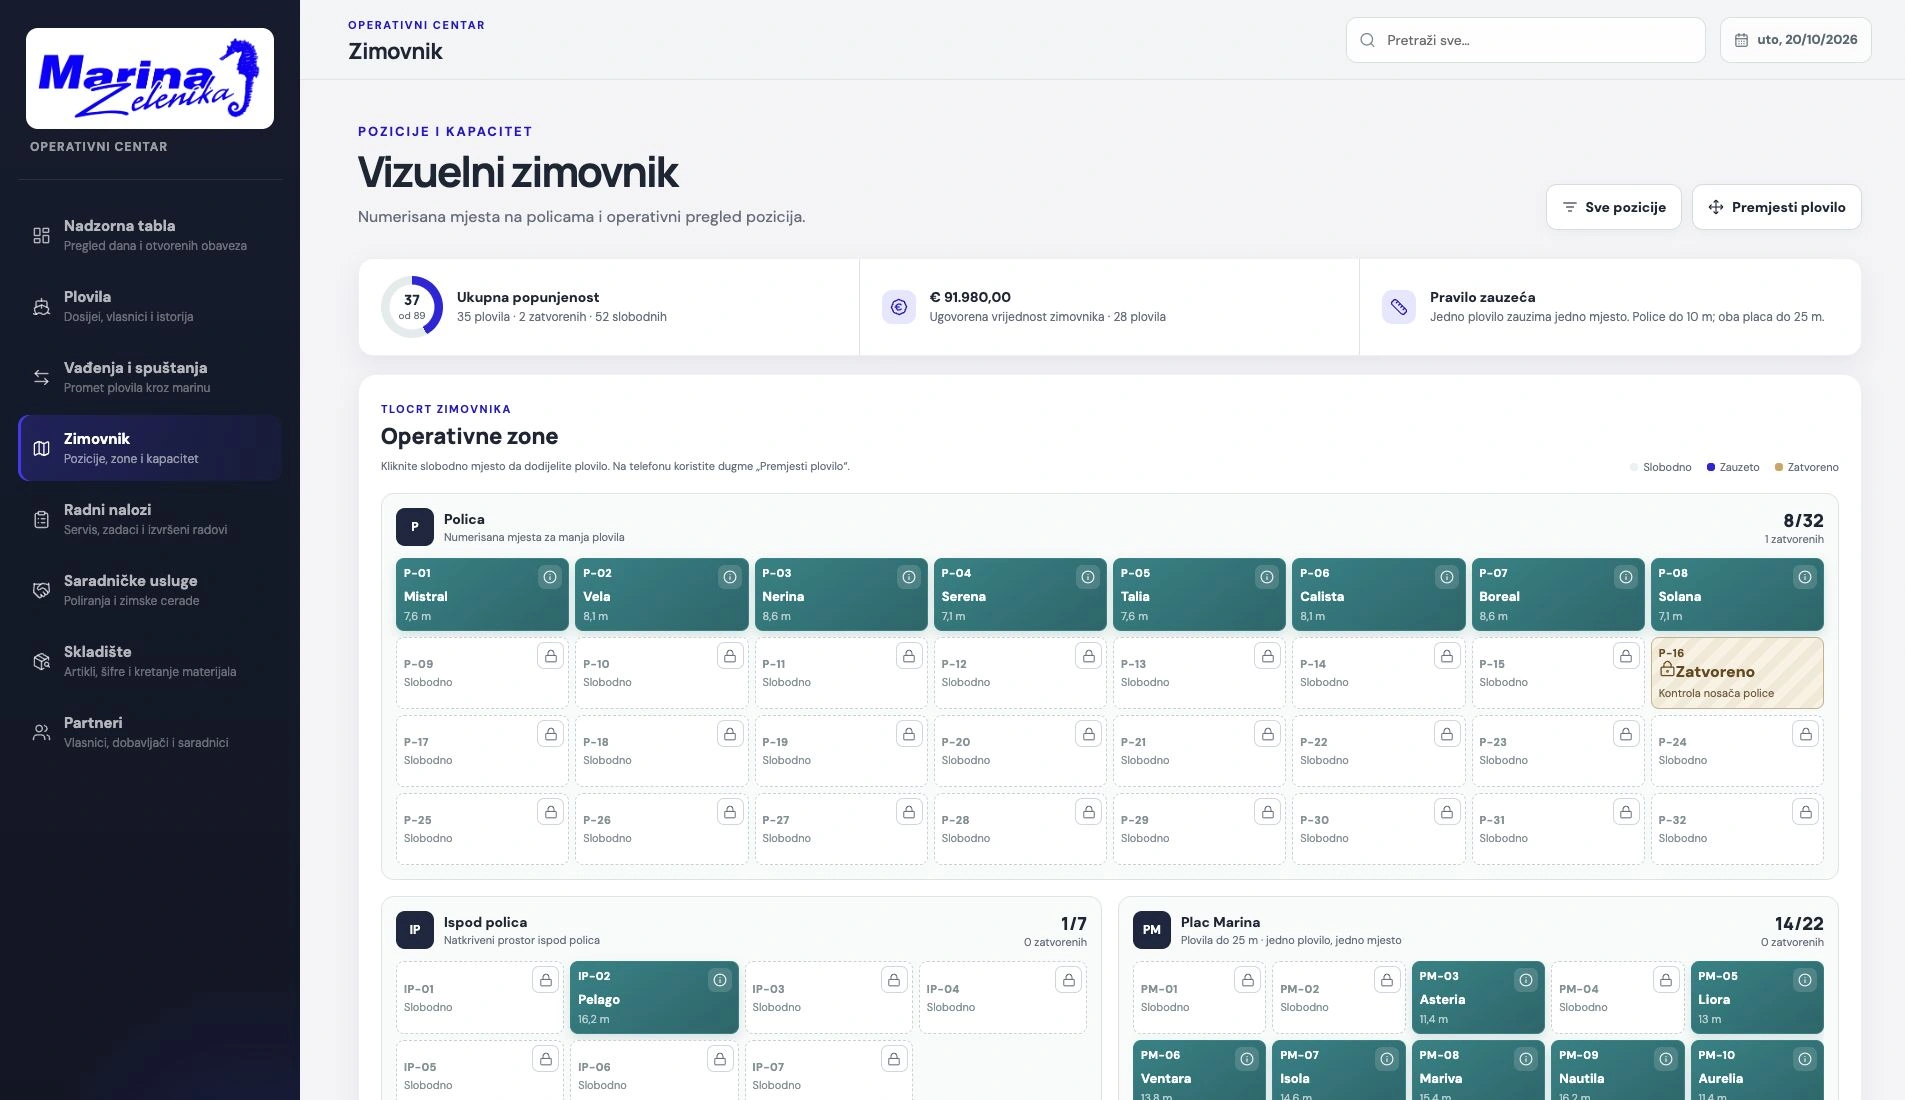
Task: Select closed slot P-16 Zatvoreno
Action: tap(1737, 673)
